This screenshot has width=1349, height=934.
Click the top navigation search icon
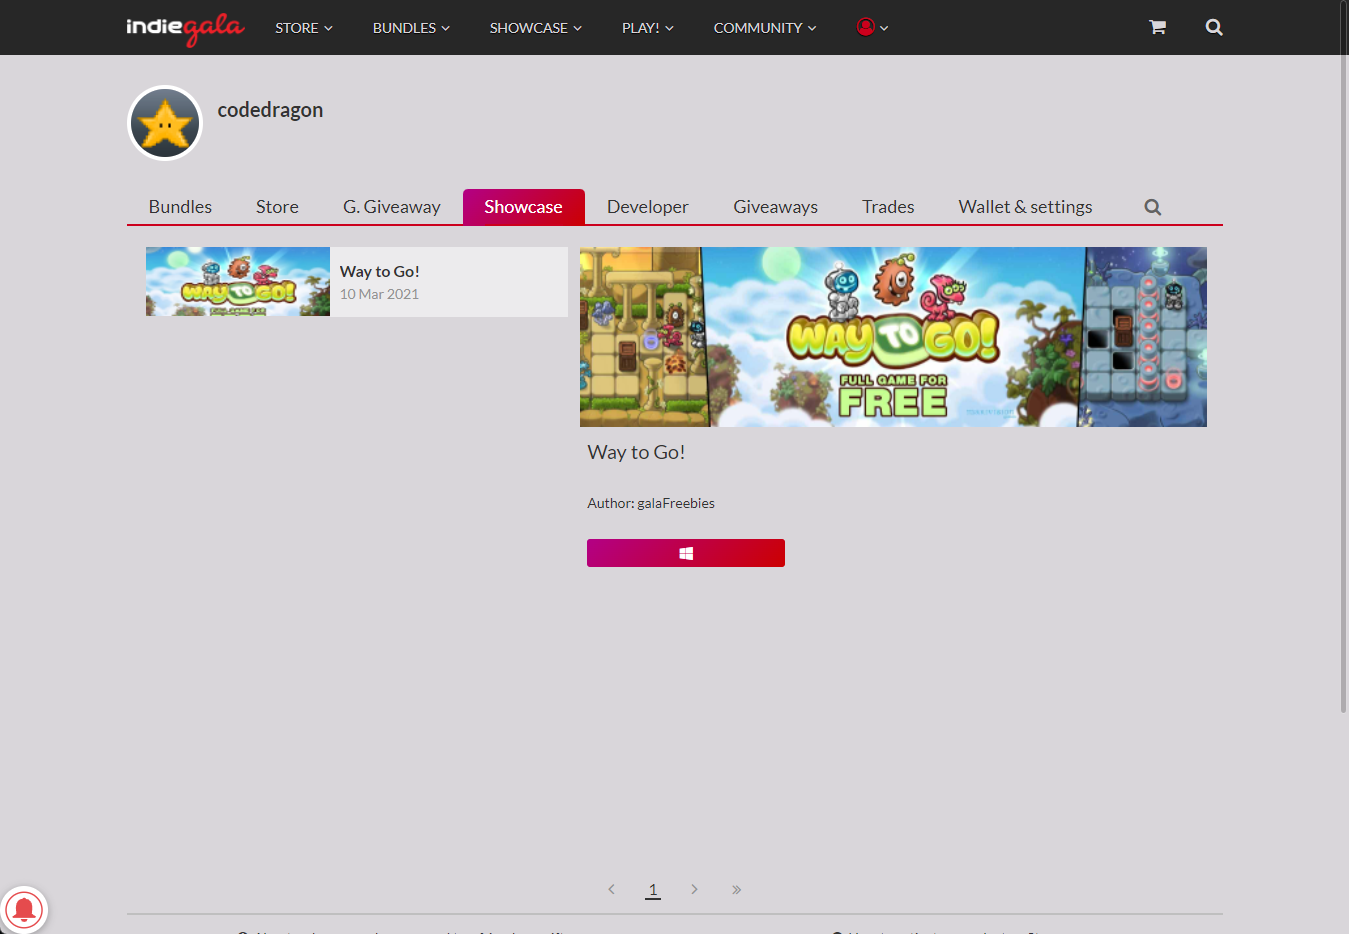(1214, 27)
